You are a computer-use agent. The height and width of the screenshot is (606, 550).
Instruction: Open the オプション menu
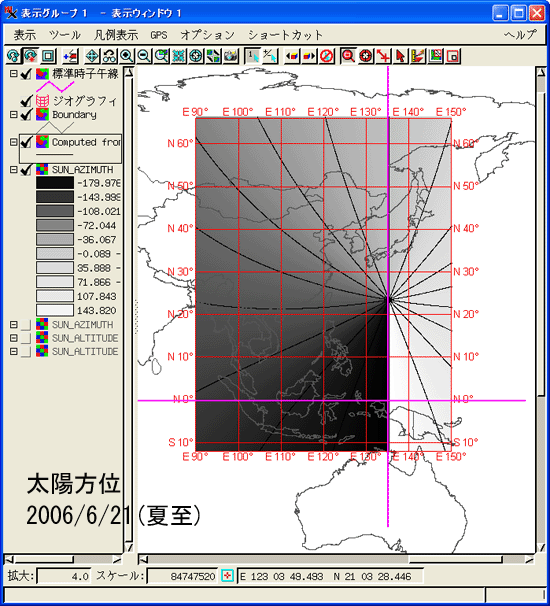click(208, 35)
